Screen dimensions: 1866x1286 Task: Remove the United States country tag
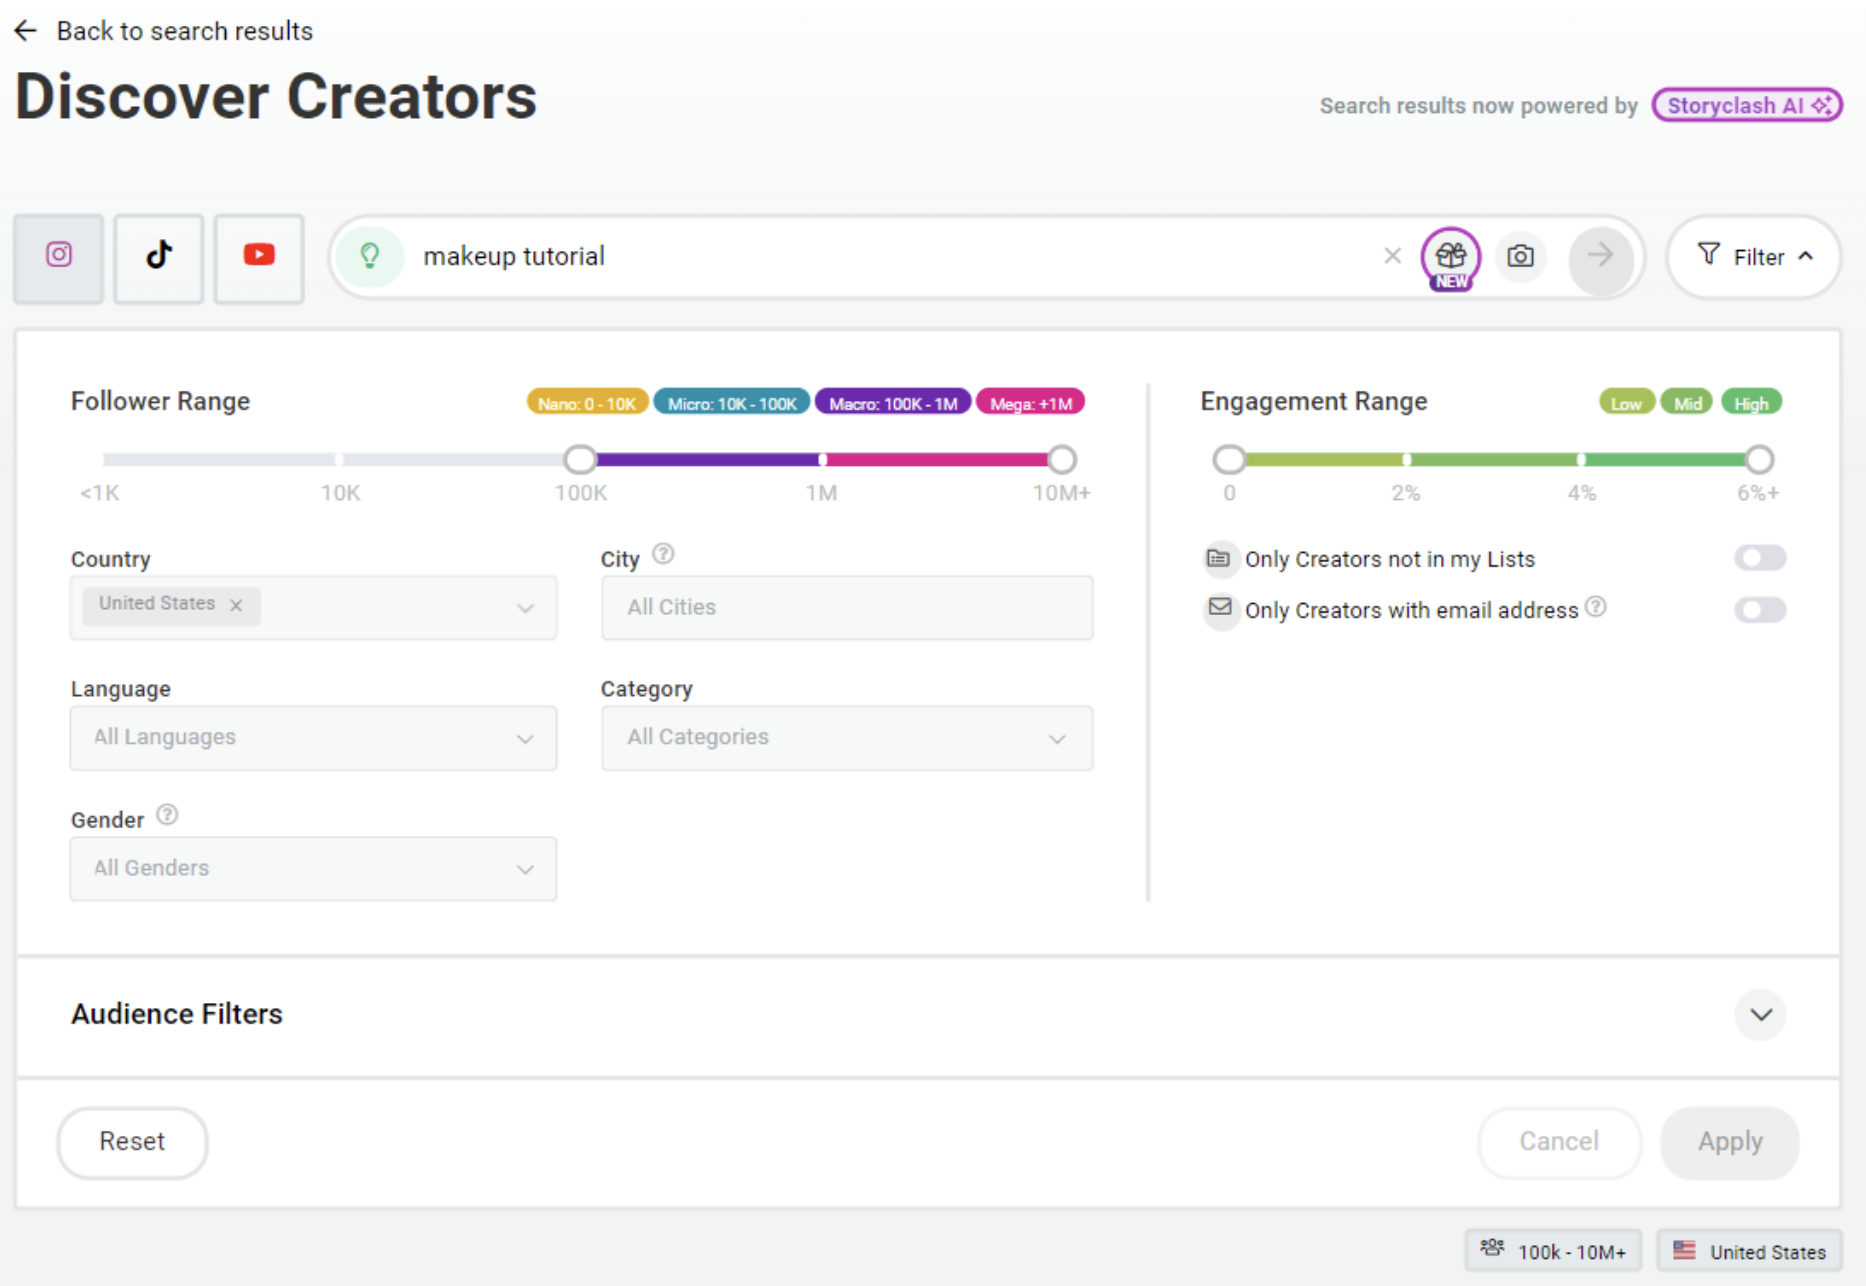click(x=236, y=605)
